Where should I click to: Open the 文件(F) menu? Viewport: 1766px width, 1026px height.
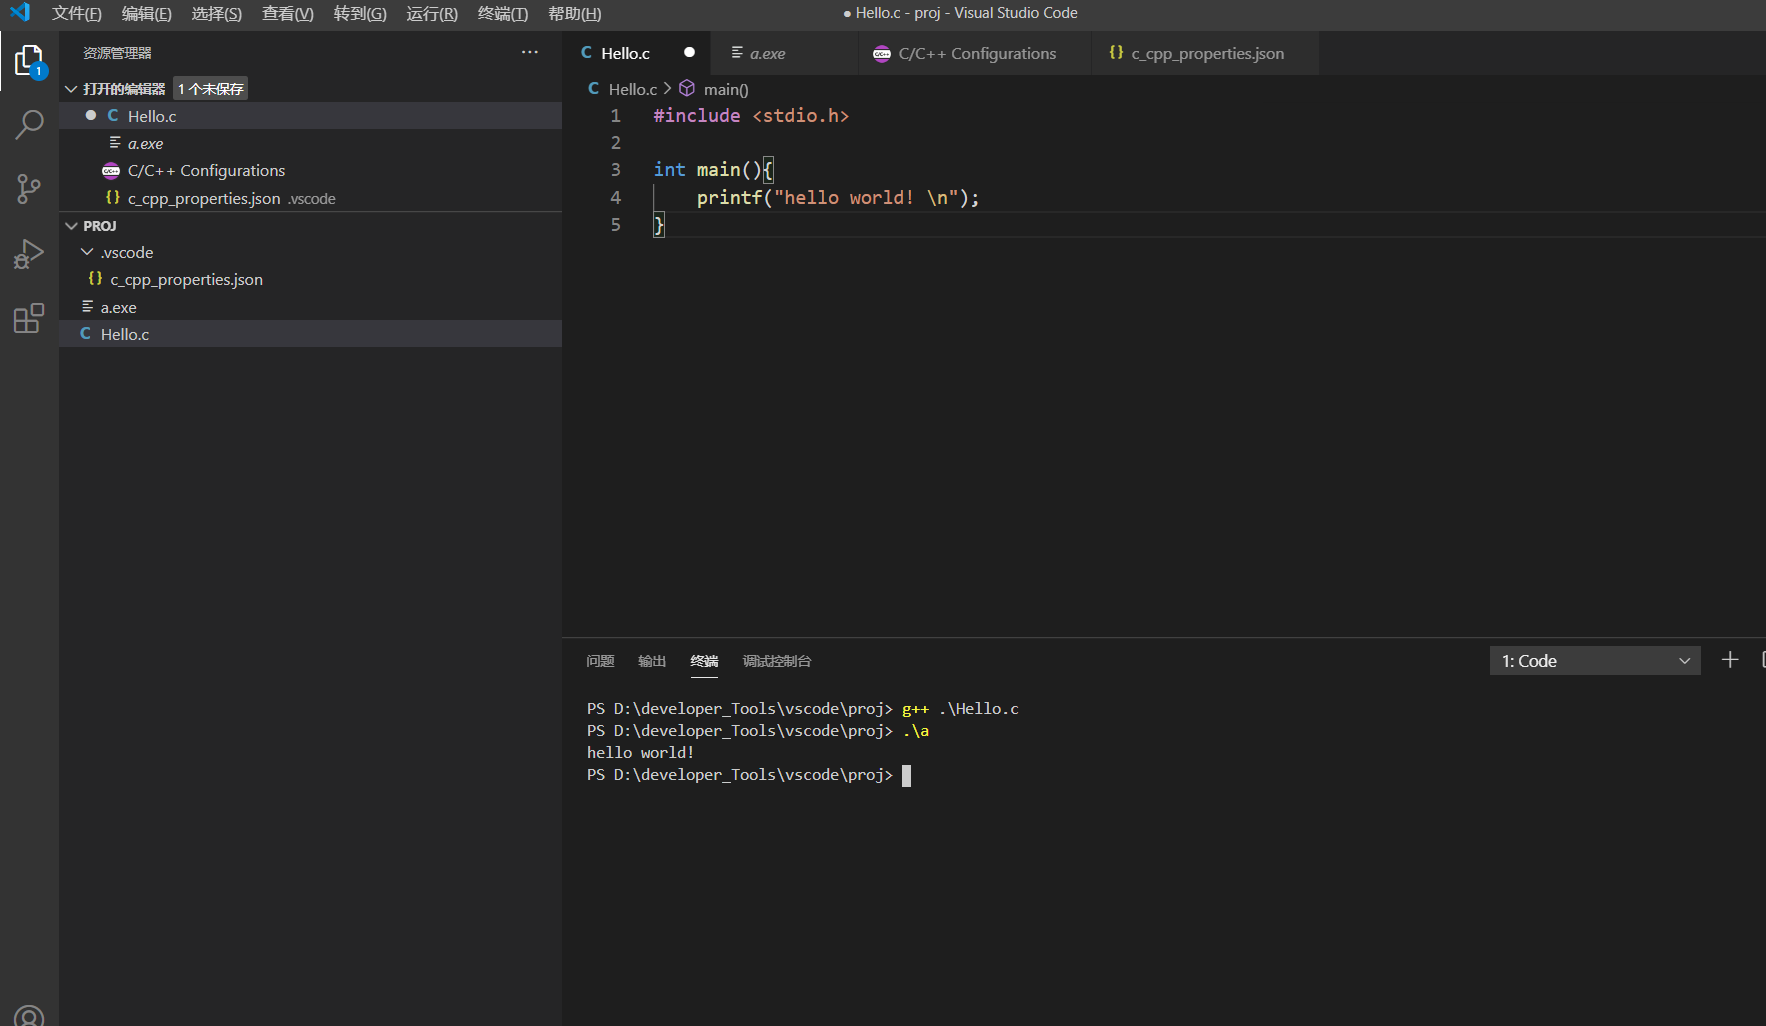tap(77, 13)
